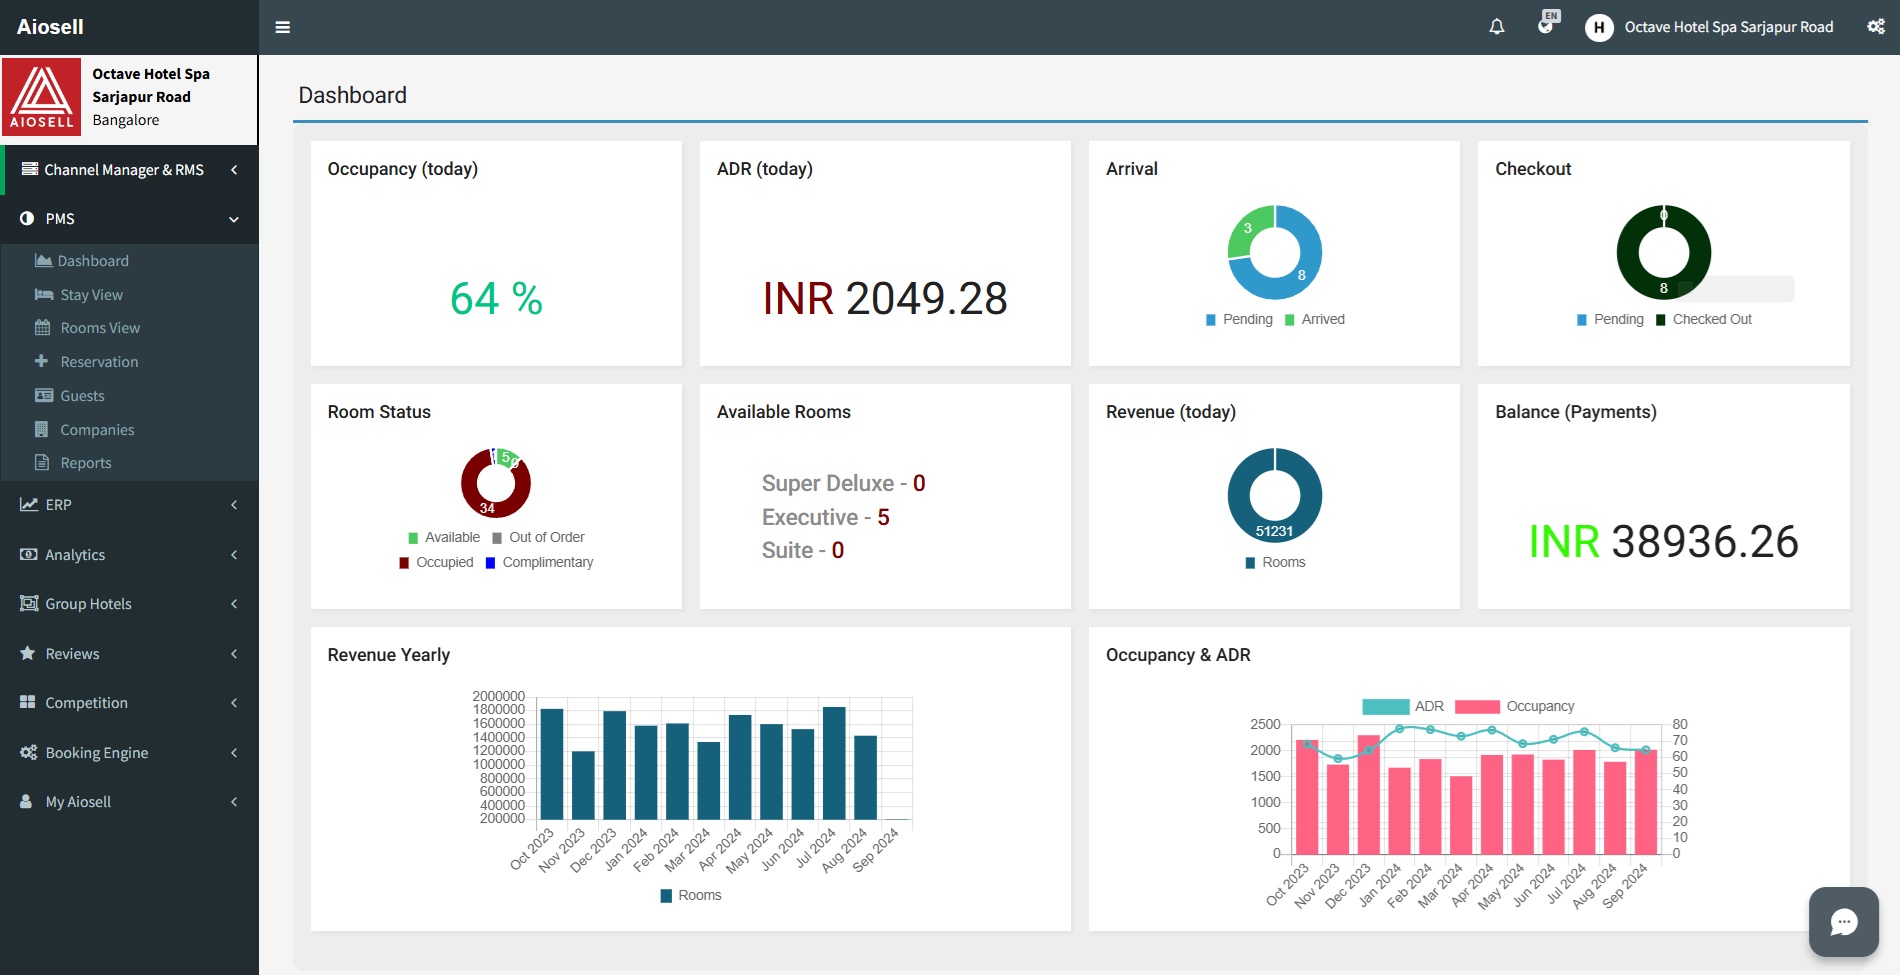
Task: Open the chat support bubble
Action: 1843,922
